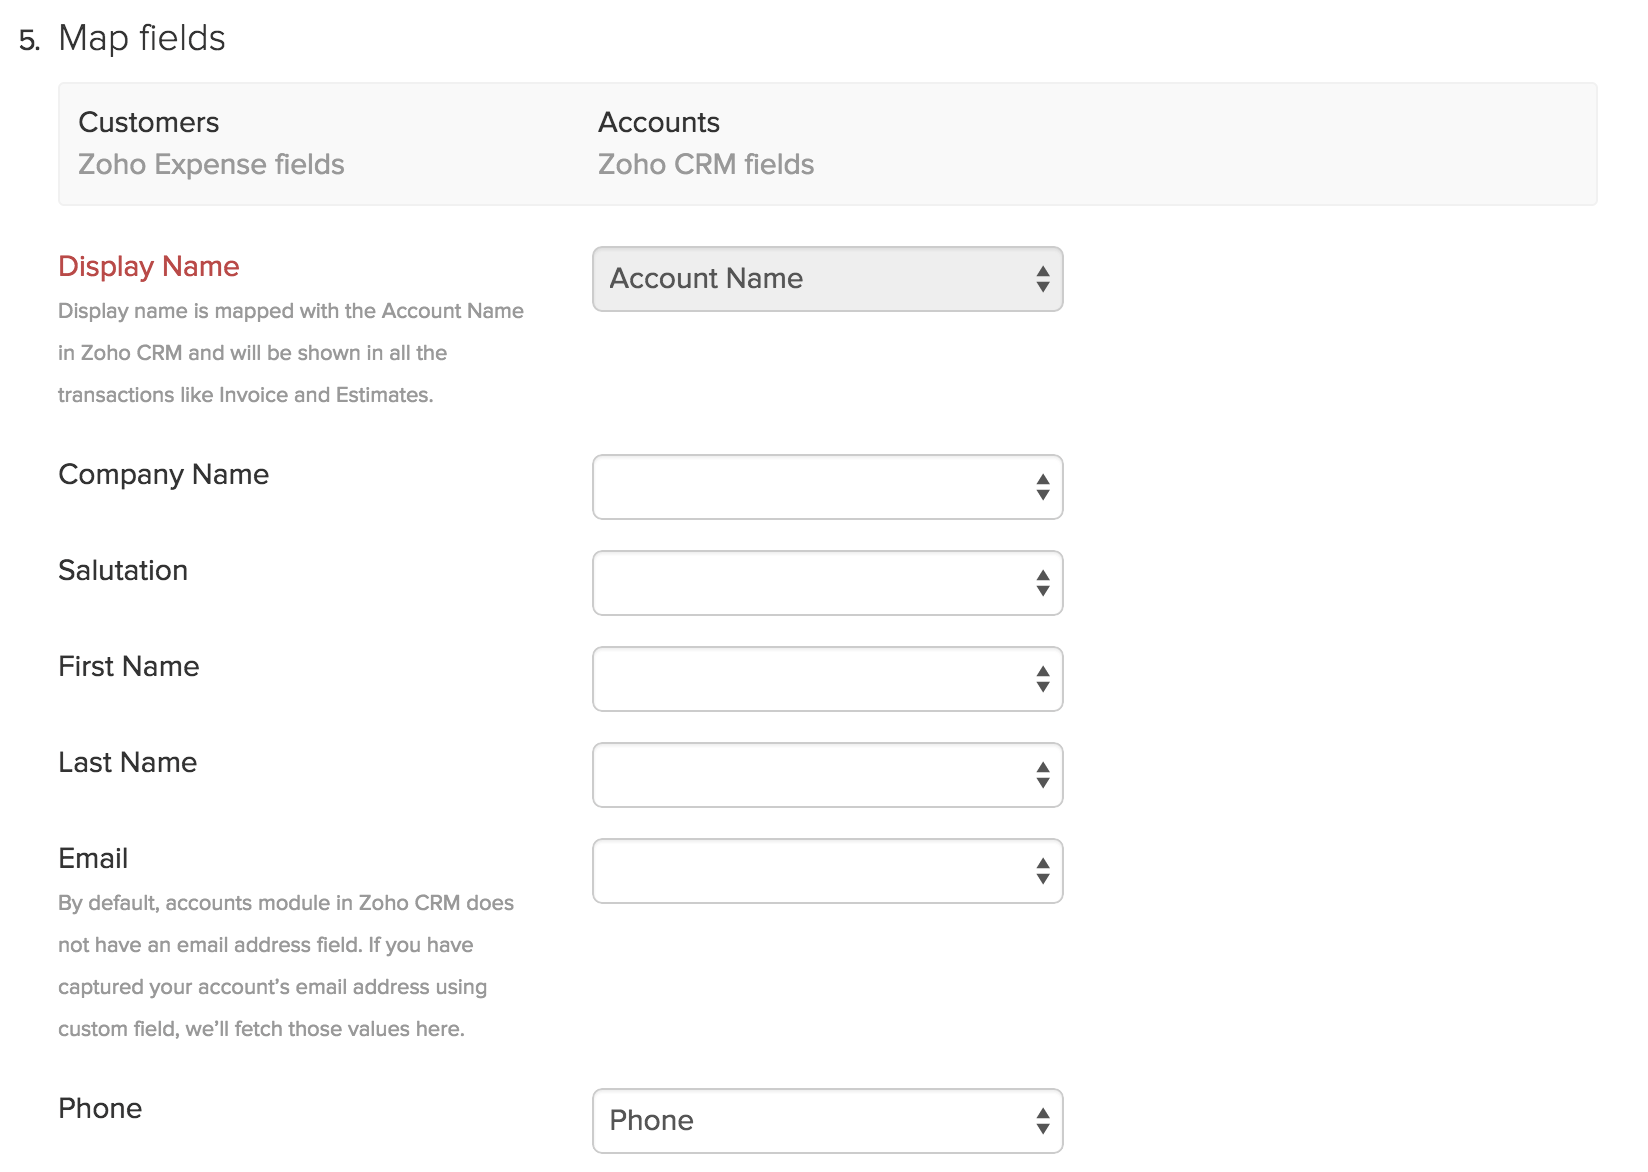Choose a CRM field for First Name
The image size is (1648, 1172).
(827, 679)
